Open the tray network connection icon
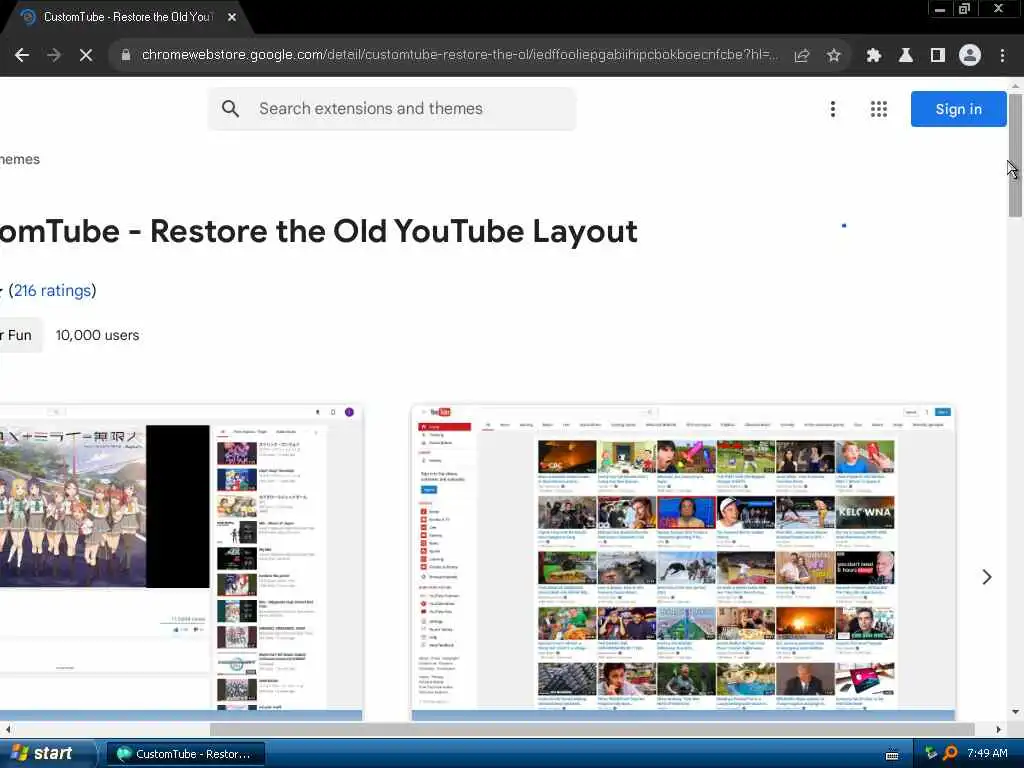 pyautogui.click(x=931, y=754)
